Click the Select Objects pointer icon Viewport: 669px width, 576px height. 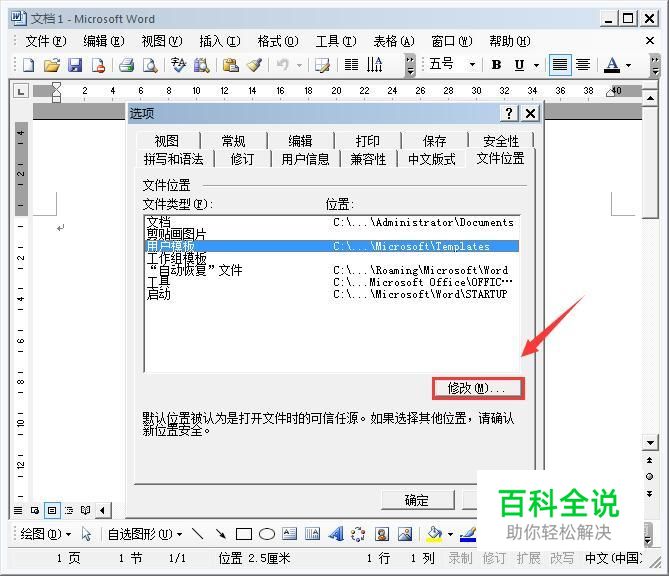[x=87, y=534]
